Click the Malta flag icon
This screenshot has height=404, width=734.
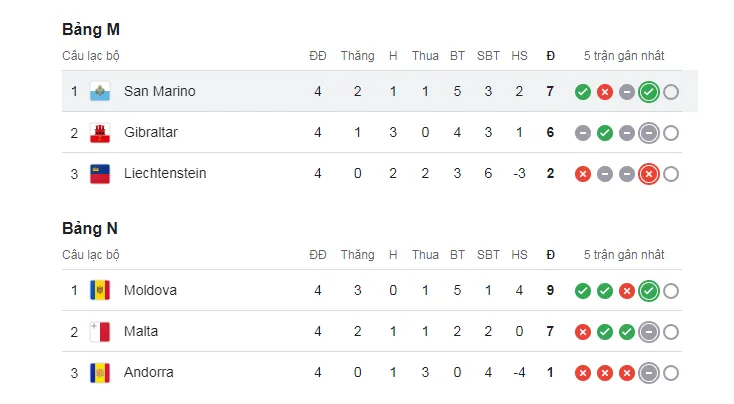[x=99, y=331]
